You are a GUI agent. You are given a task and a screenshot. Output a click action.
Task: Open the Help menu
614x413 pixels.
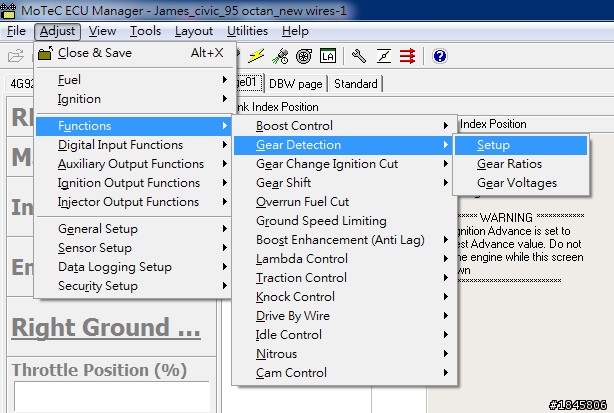pos(295,31)
